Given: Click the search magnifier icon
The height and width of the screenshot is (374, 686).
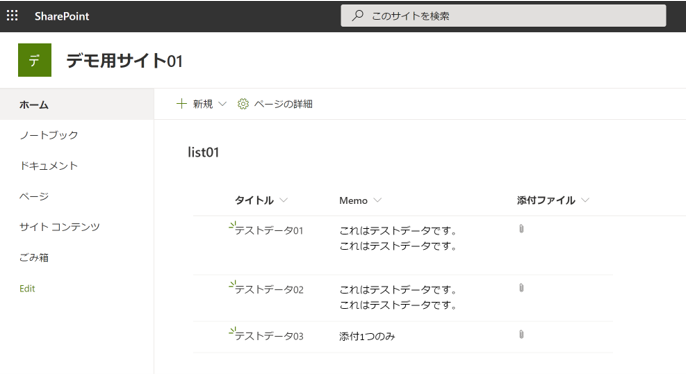Looking at the screenshot, I should tap(357, 16).
